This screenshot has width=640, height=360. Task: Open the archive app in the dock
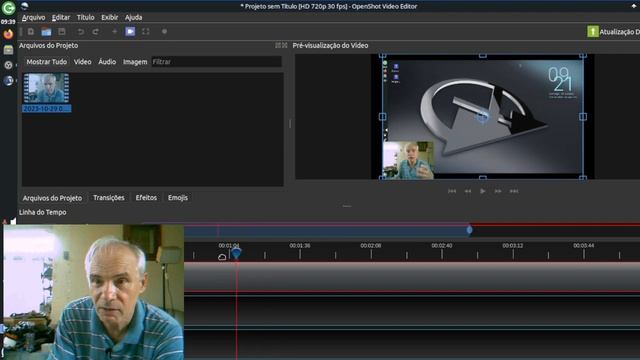coord(8,50)
